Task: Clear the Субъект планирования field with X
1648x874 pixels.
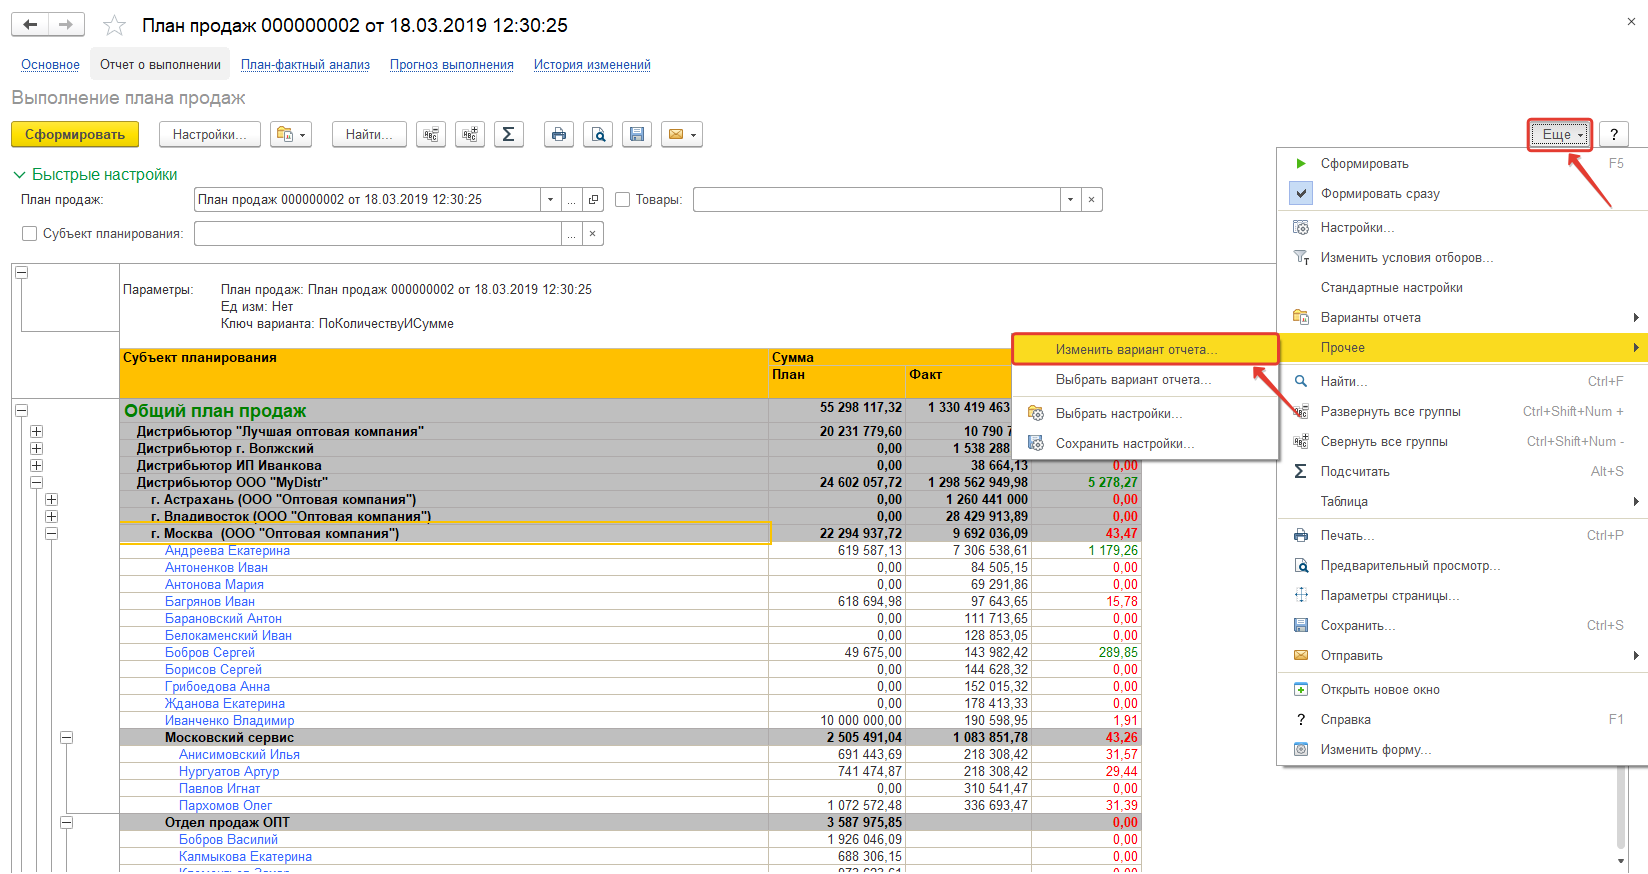Action: [593, 234]
